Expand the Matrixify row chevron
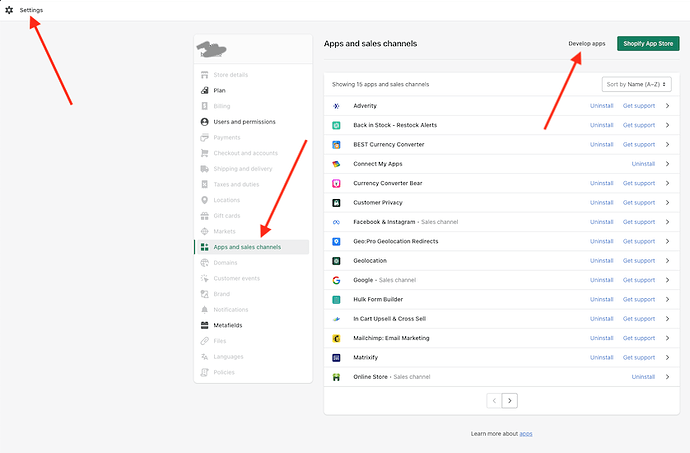690x453 pixels. pos(668,357)
